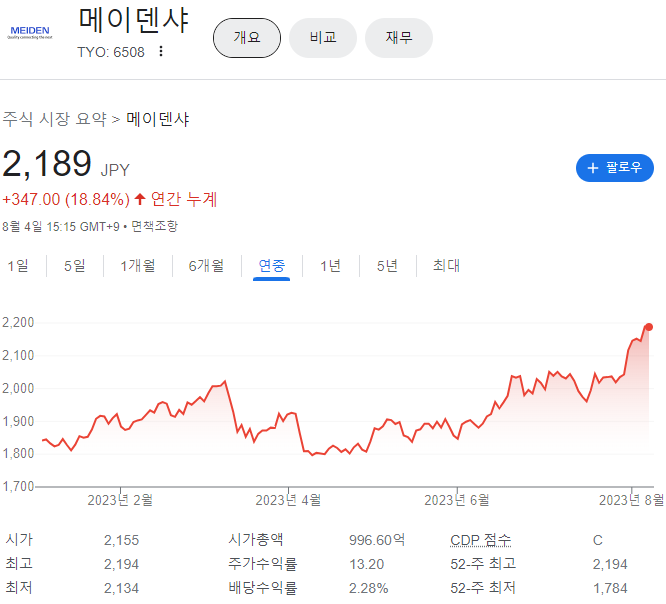Click the 주가수익률 value 13.20
This screenshot has height=604, width=666.
[367, 564]
